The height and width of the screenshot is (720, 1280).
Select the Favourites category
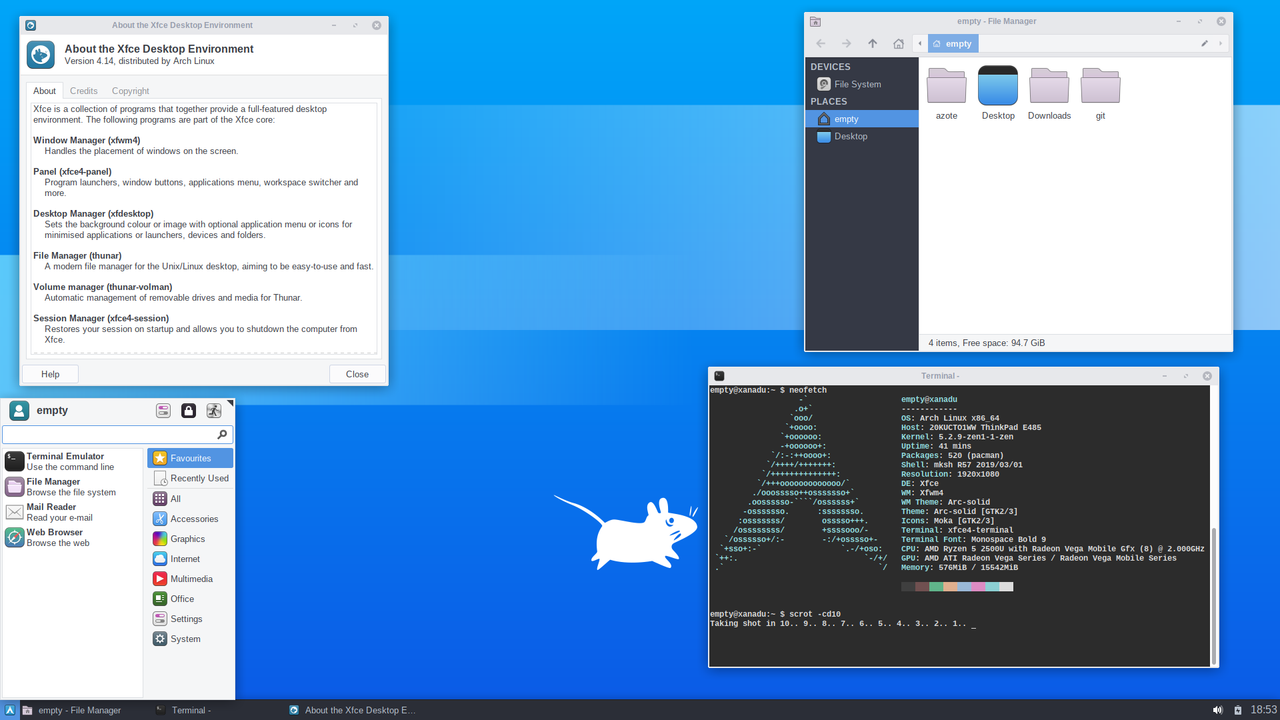point(190,458)
